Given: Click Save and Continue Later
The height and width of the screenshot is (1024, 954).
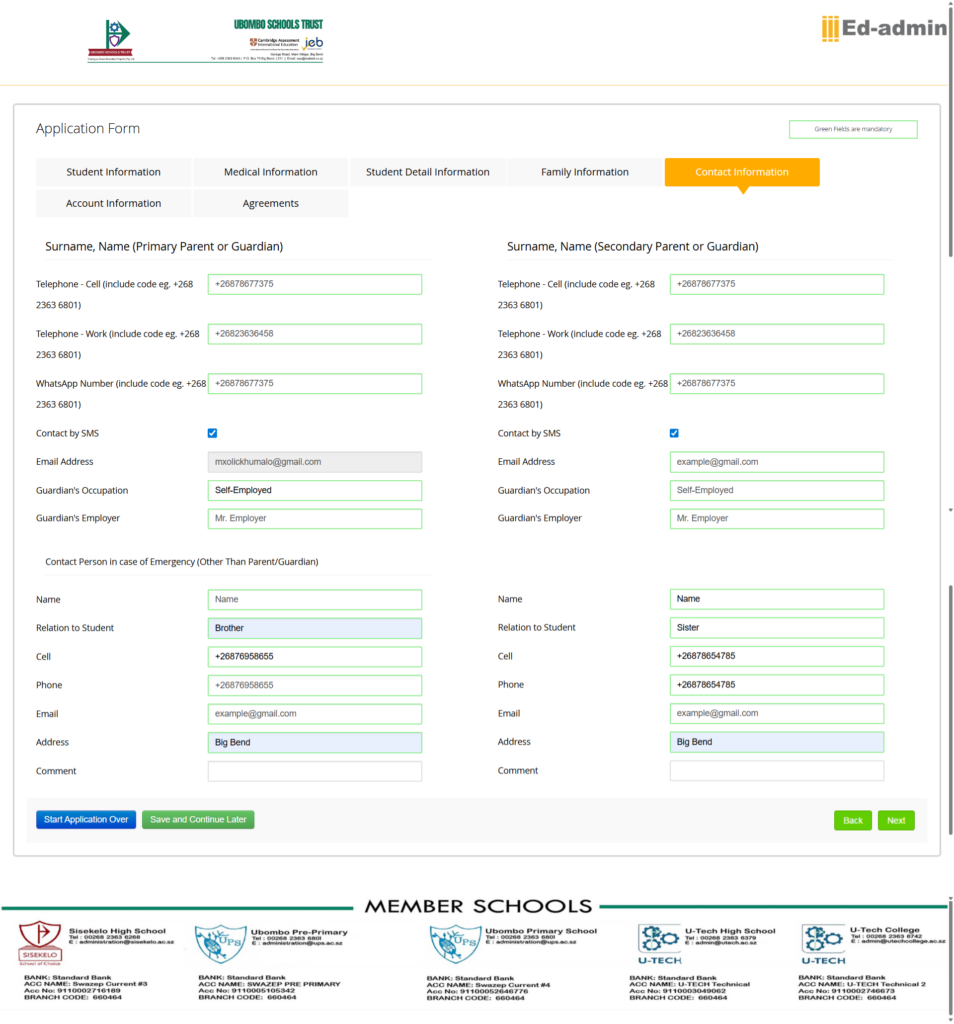Looking at the screenshot, I should tap(198, 820).
